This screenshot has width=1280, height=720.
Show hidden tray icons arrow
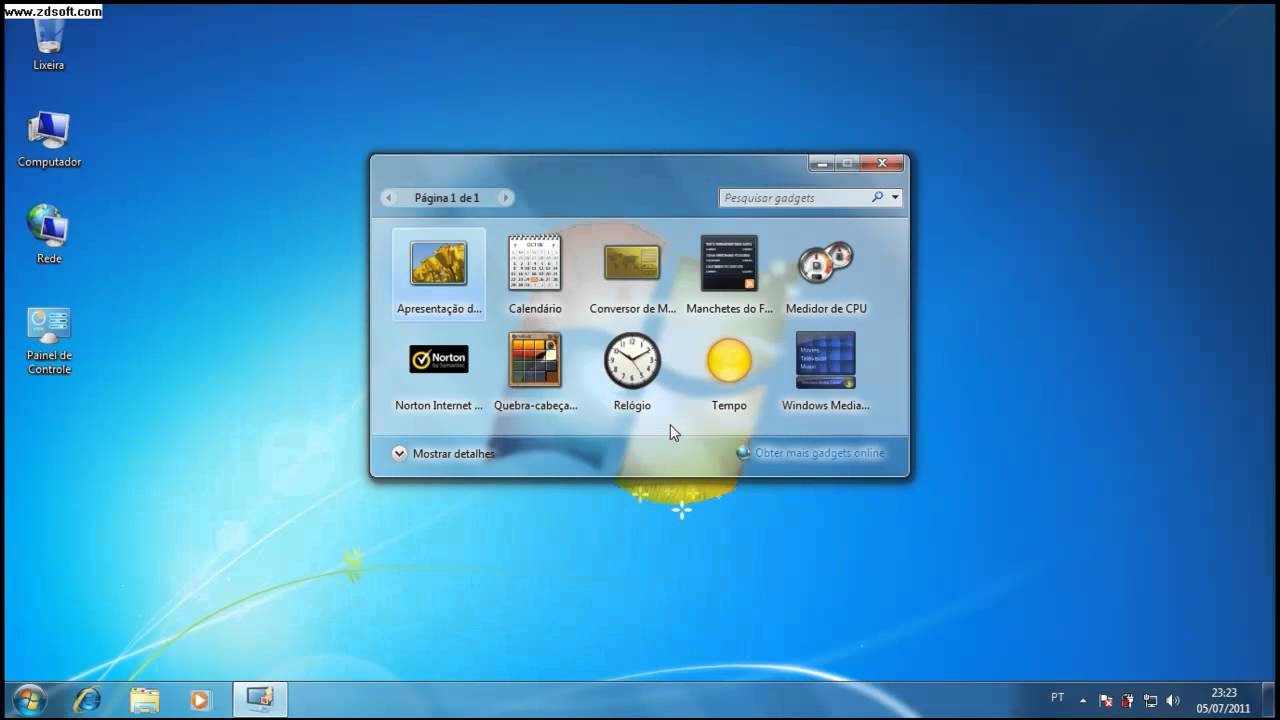coord(1082,700)
